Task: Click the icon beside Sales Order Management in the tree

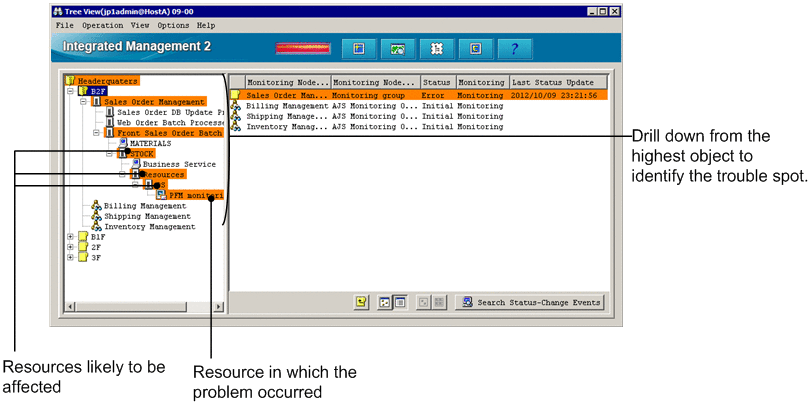Action: pyautogui.click(x=97, y=102)
